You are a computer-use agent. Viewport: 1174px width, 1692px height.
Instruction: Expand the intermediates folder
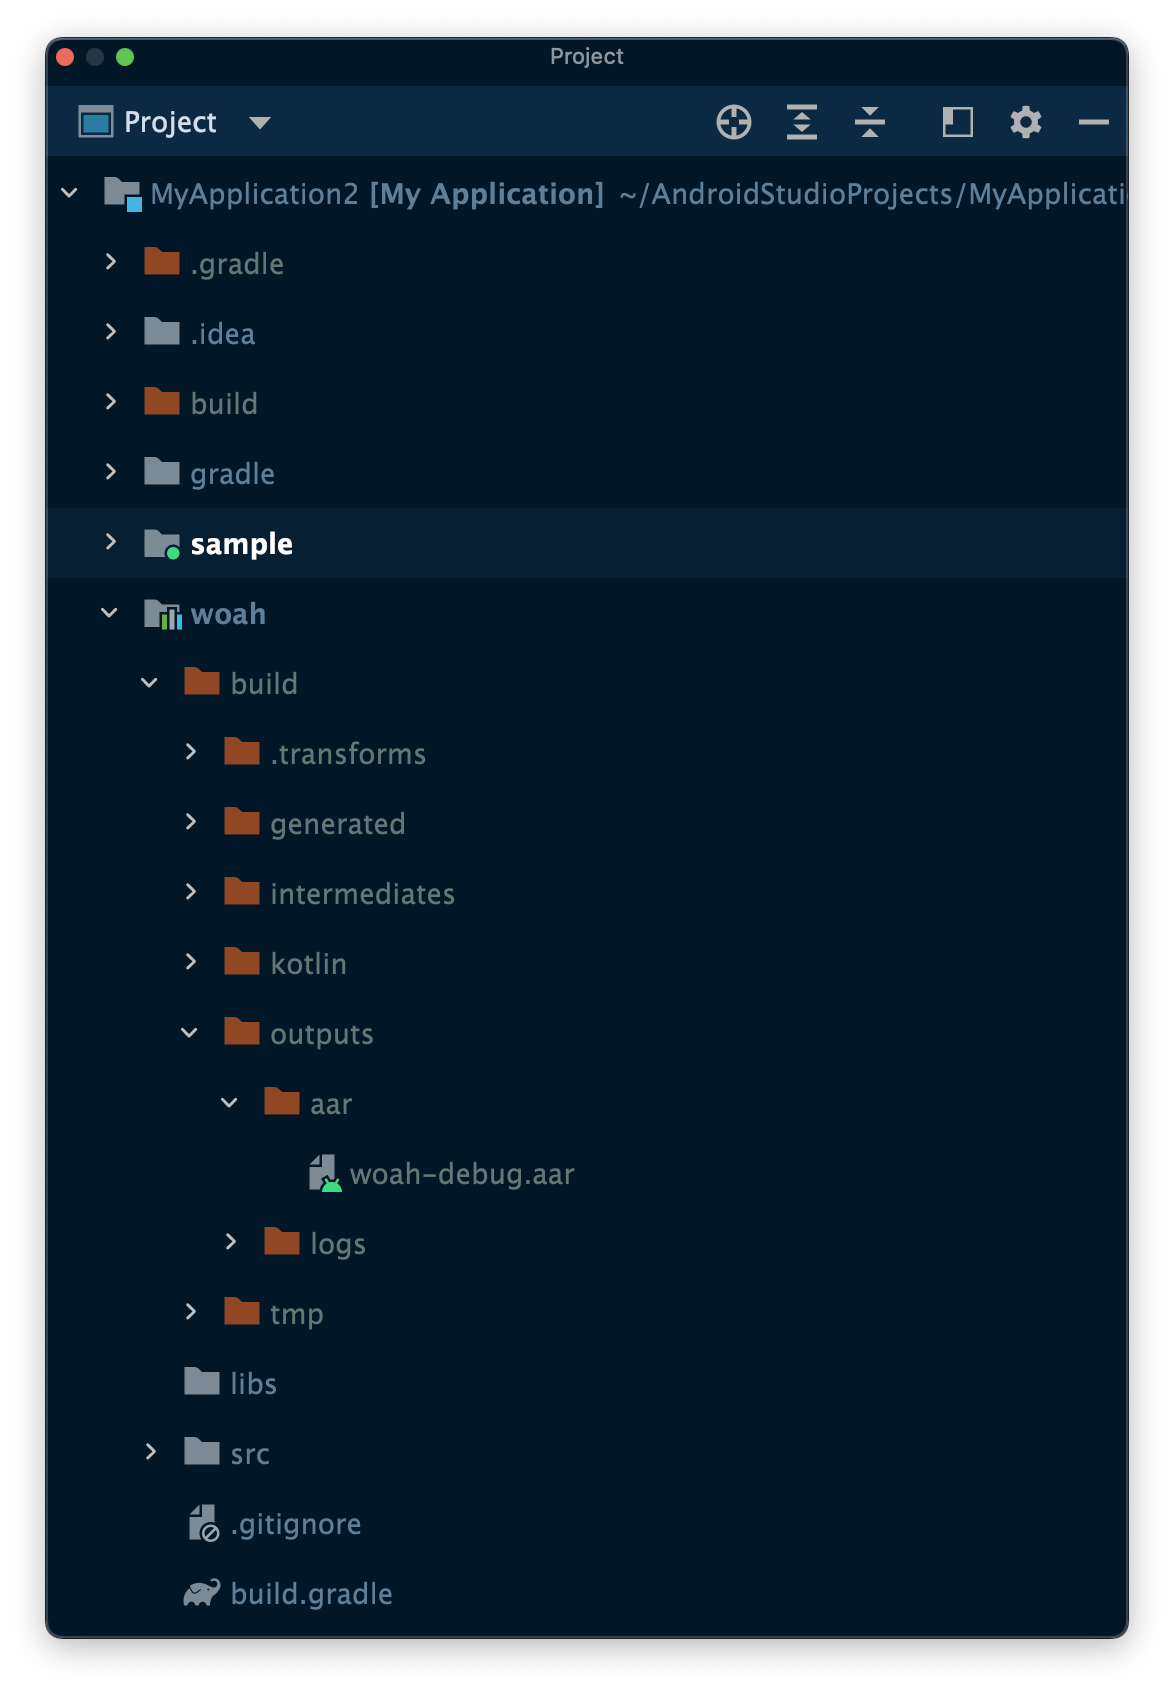click(x=191, y=892)
